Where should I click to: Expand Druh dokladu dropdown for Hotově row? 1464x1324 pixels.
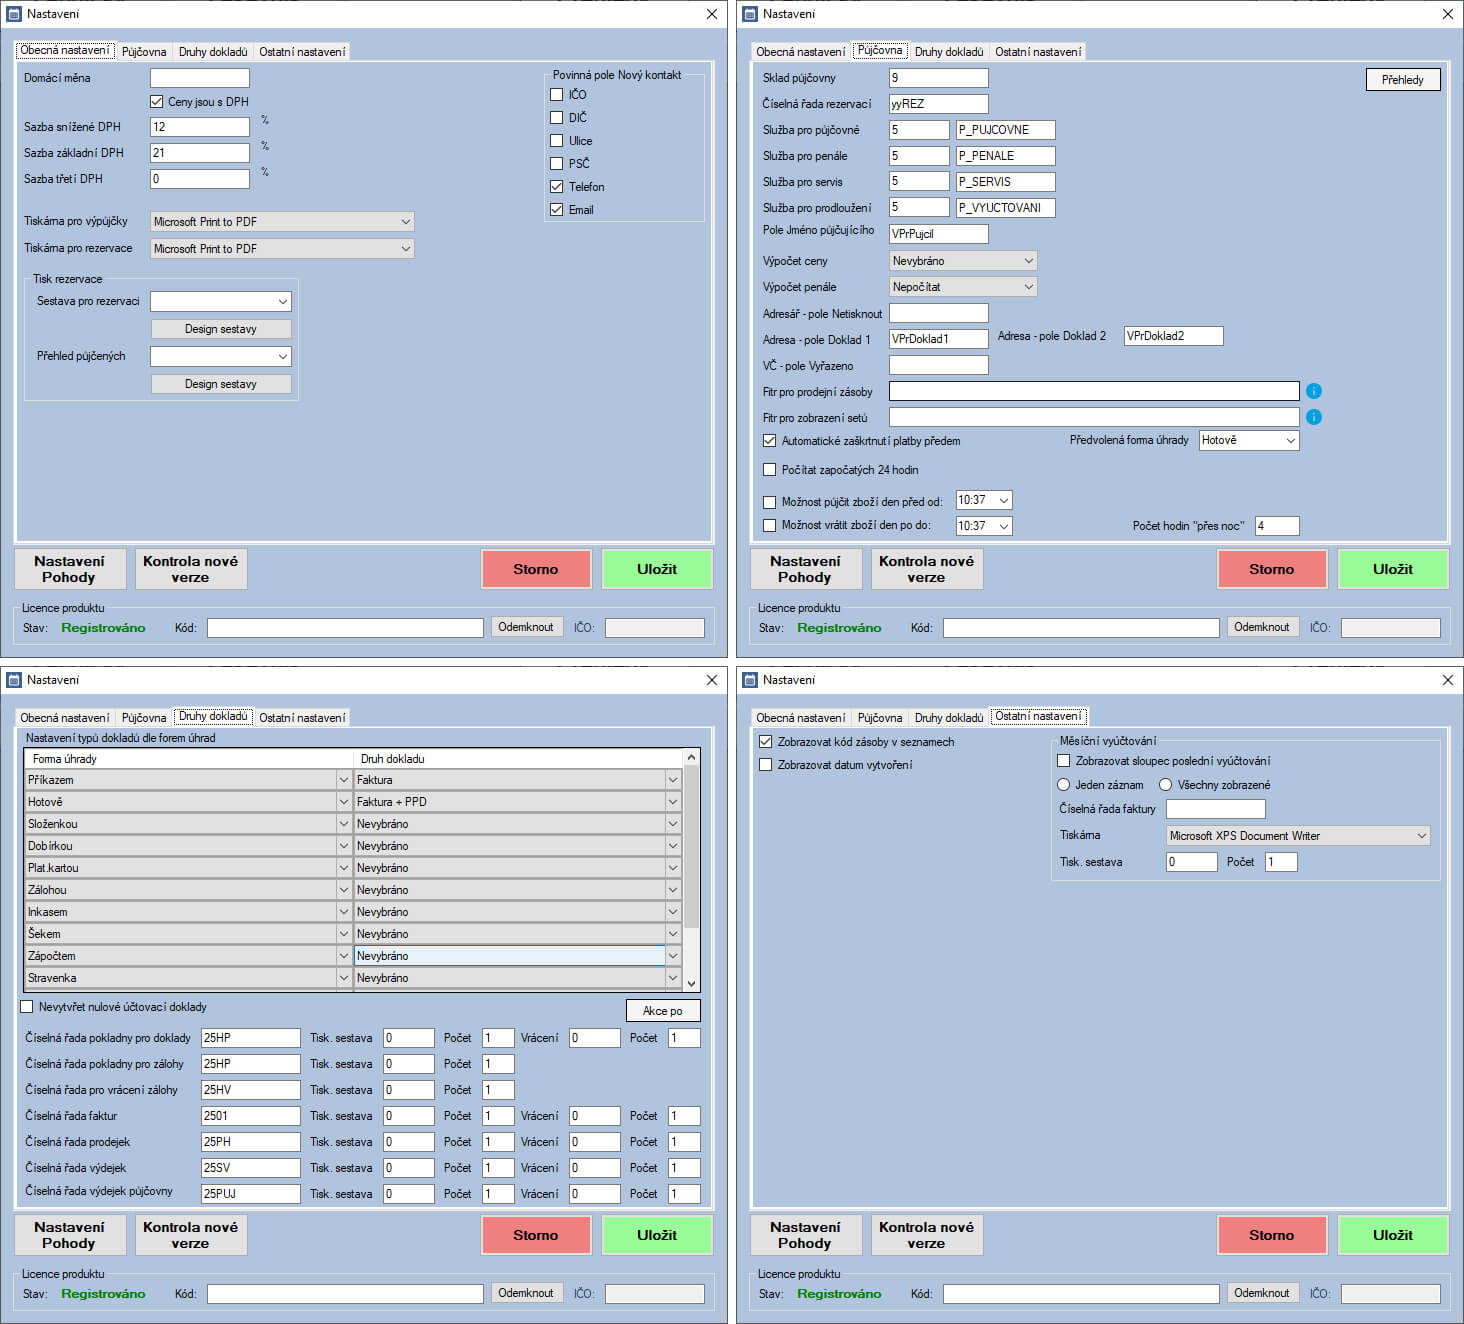point(672,802)
